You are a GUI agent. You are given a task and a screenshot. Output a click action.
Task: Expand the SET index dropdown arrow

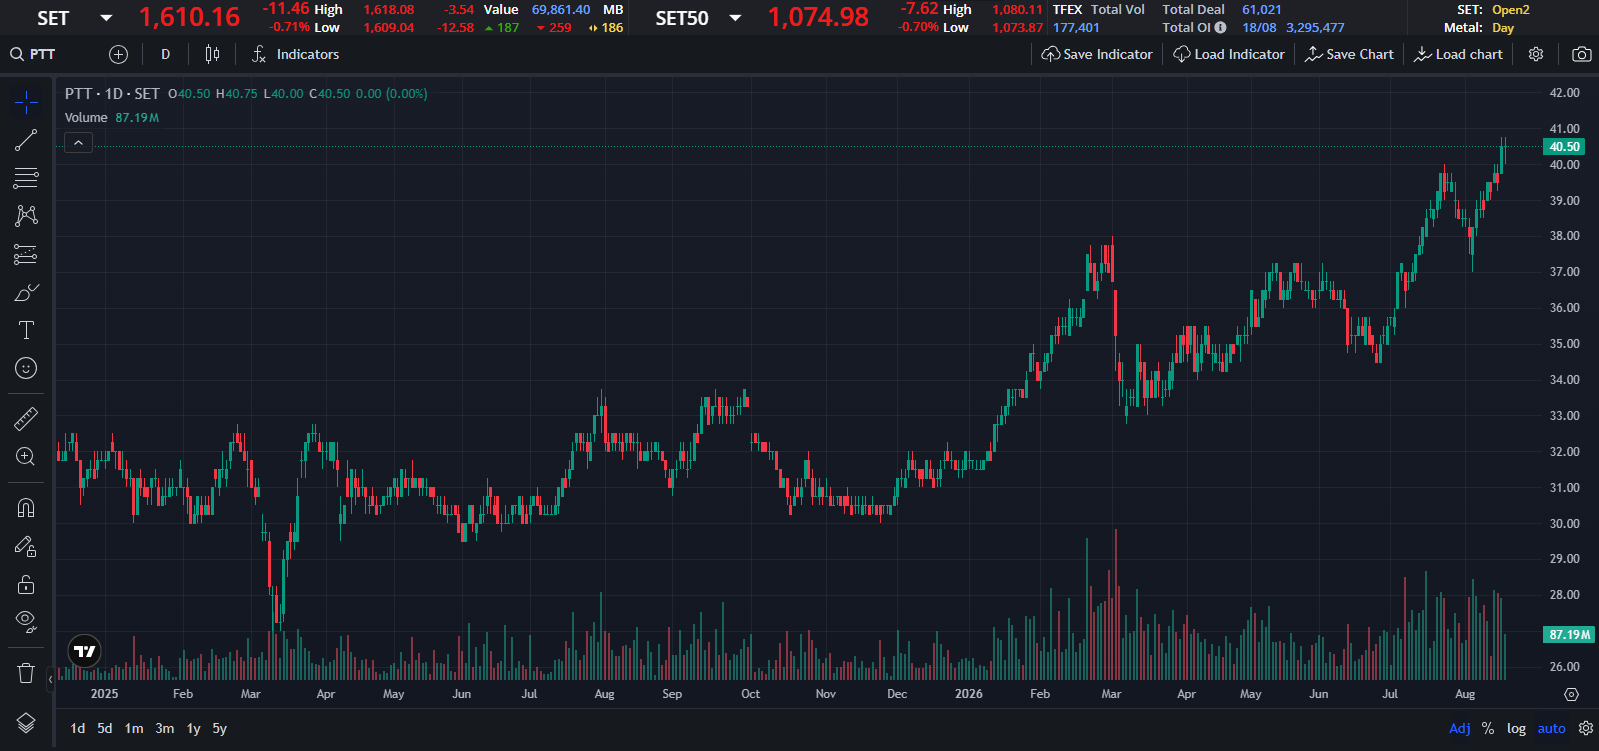106,18
